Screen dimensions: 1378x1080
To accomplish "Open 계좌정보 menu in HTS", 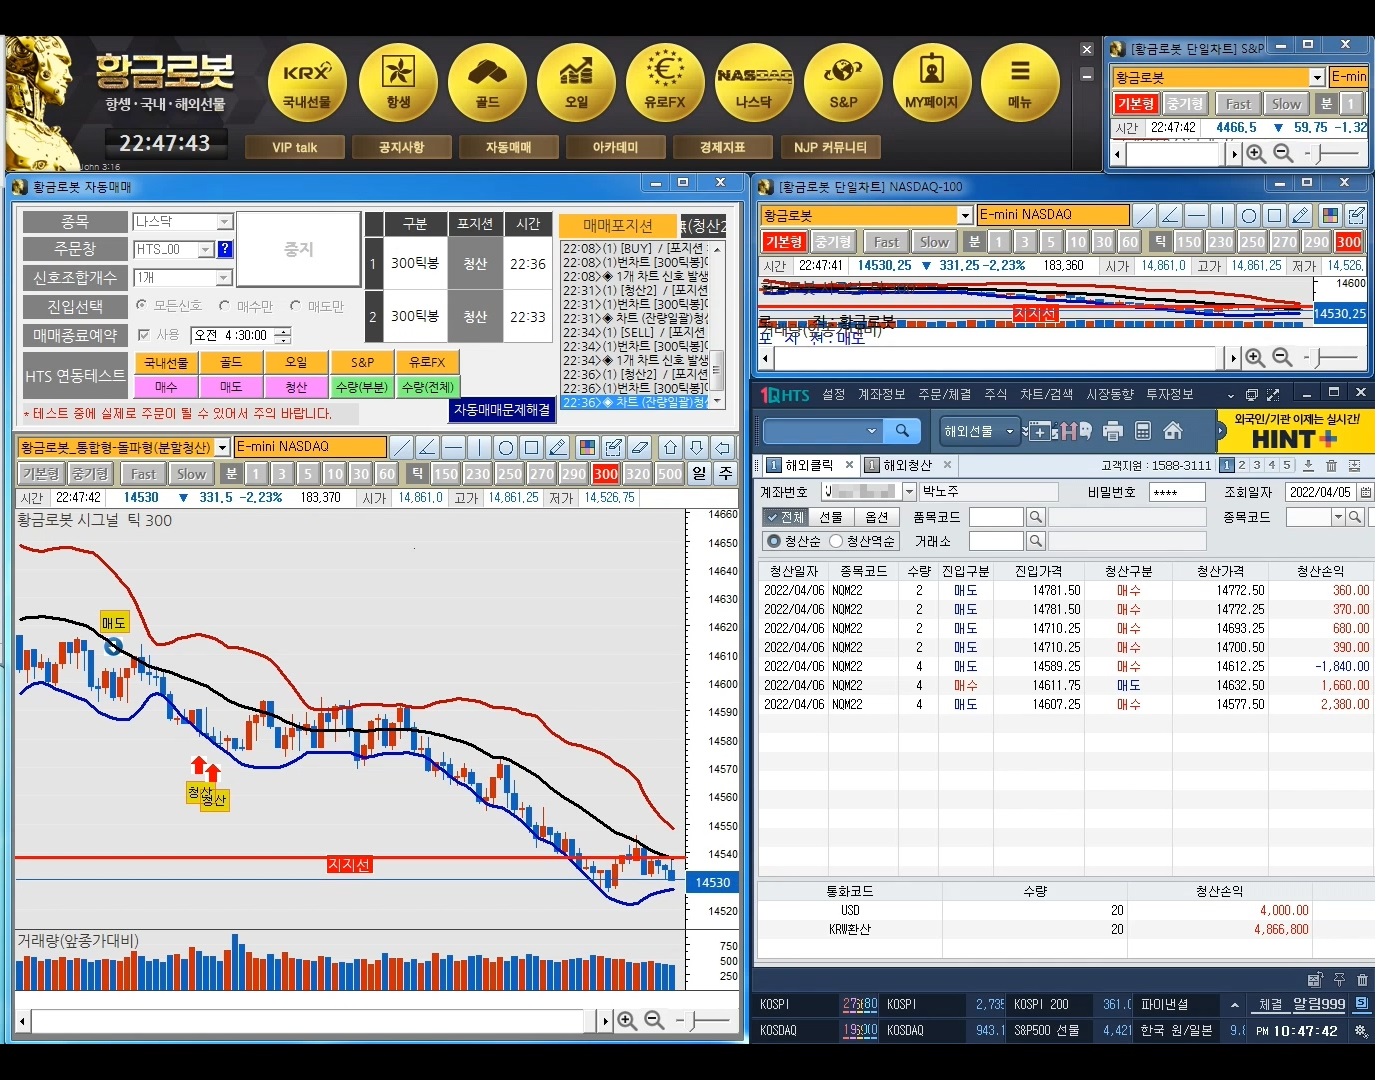I will coord(881,394).
